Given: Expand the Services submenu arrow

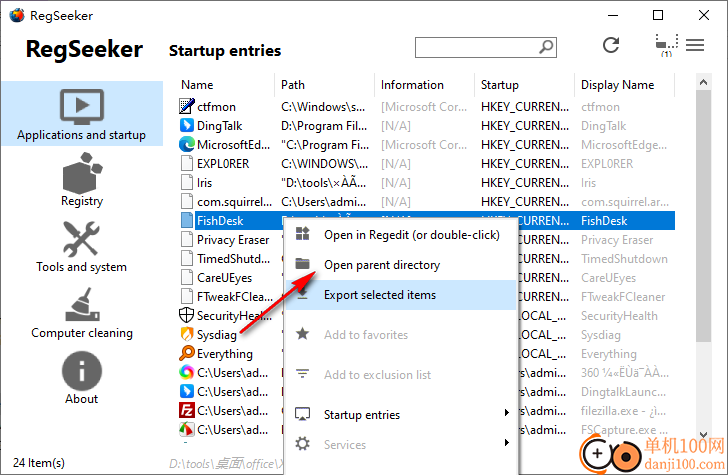Looking at the screenshot, I should 507,442.
